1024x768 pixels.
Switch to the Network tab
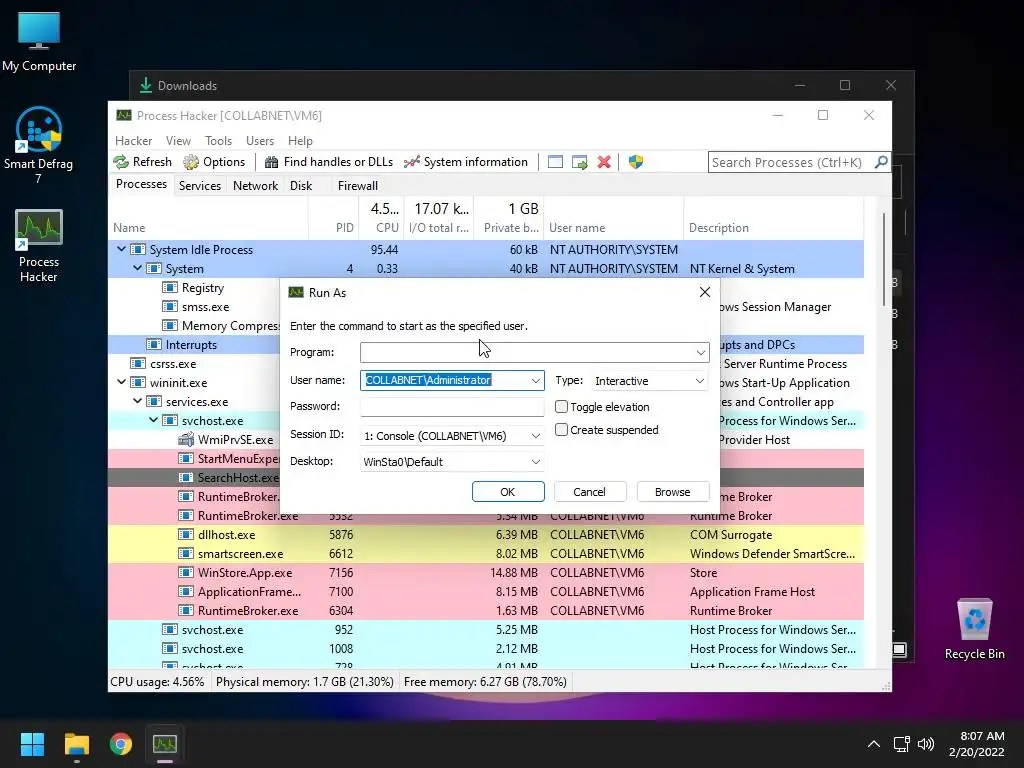point(255,185)
